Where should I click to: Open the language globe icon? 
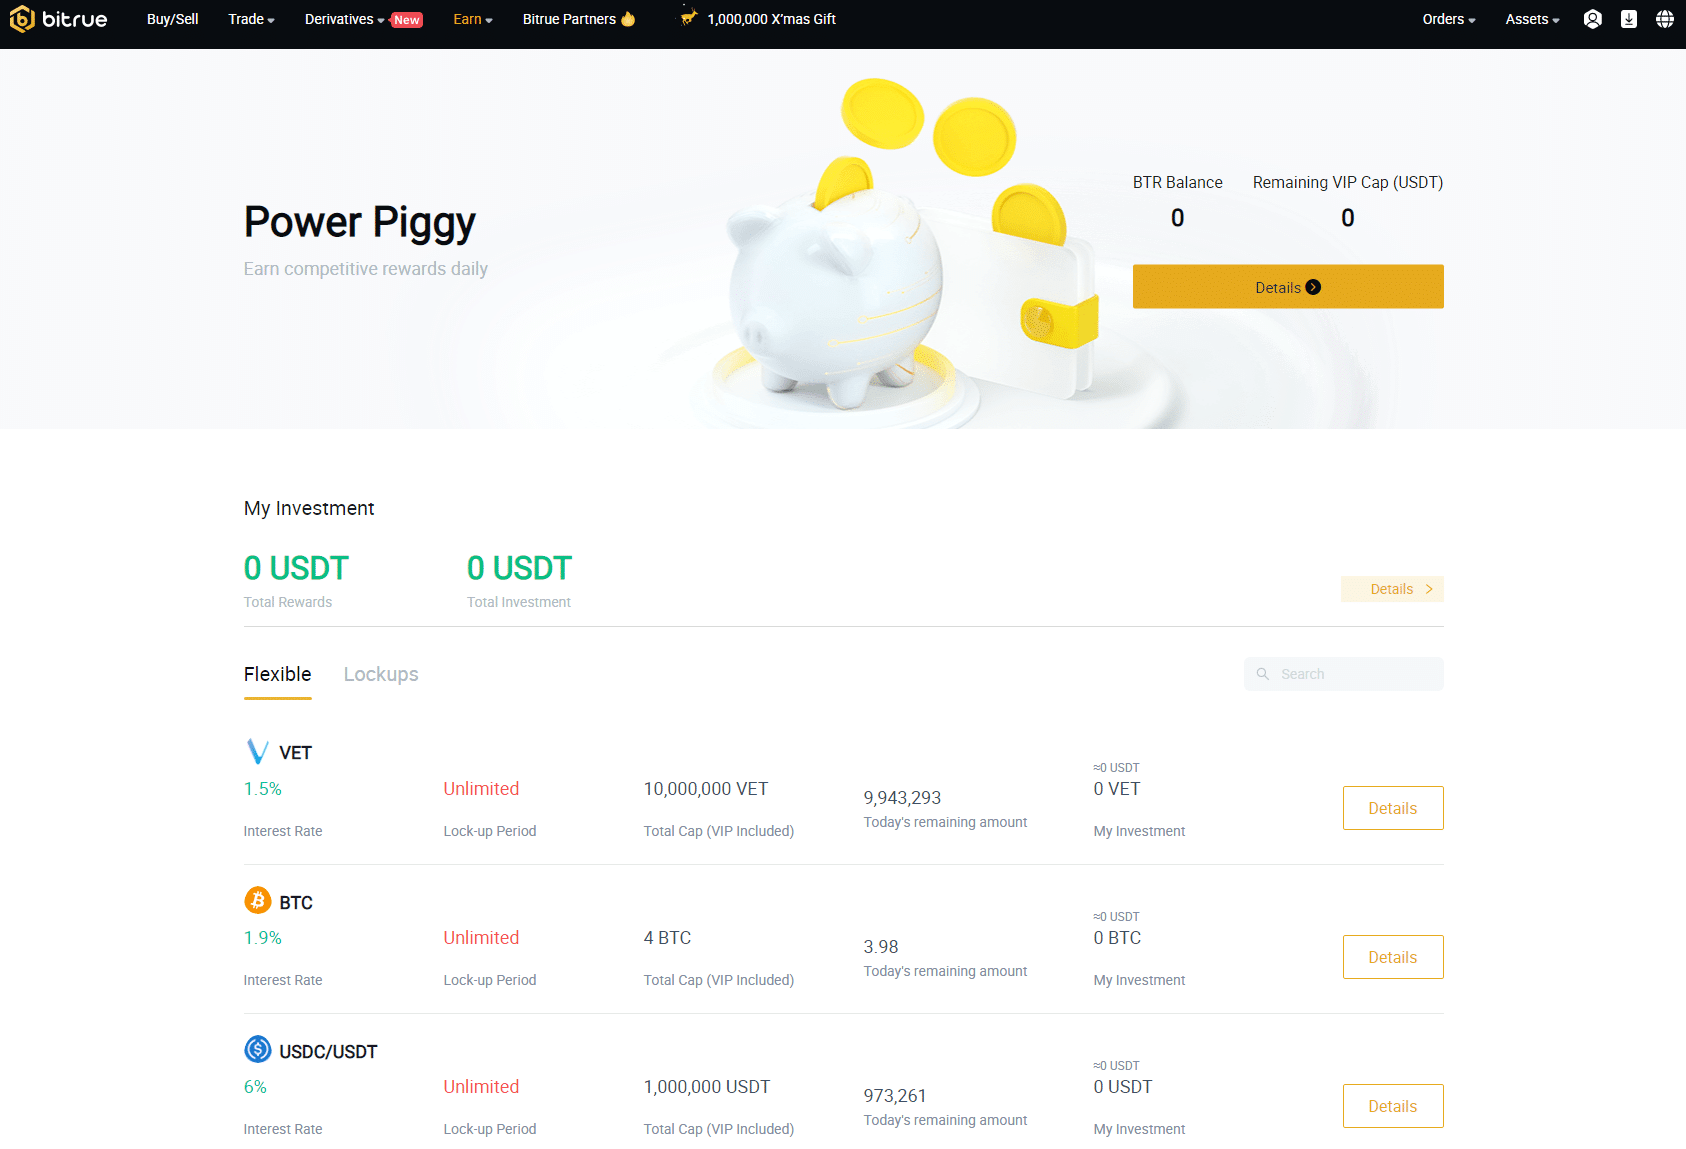pyautogui.click(x=1665, y=19)
